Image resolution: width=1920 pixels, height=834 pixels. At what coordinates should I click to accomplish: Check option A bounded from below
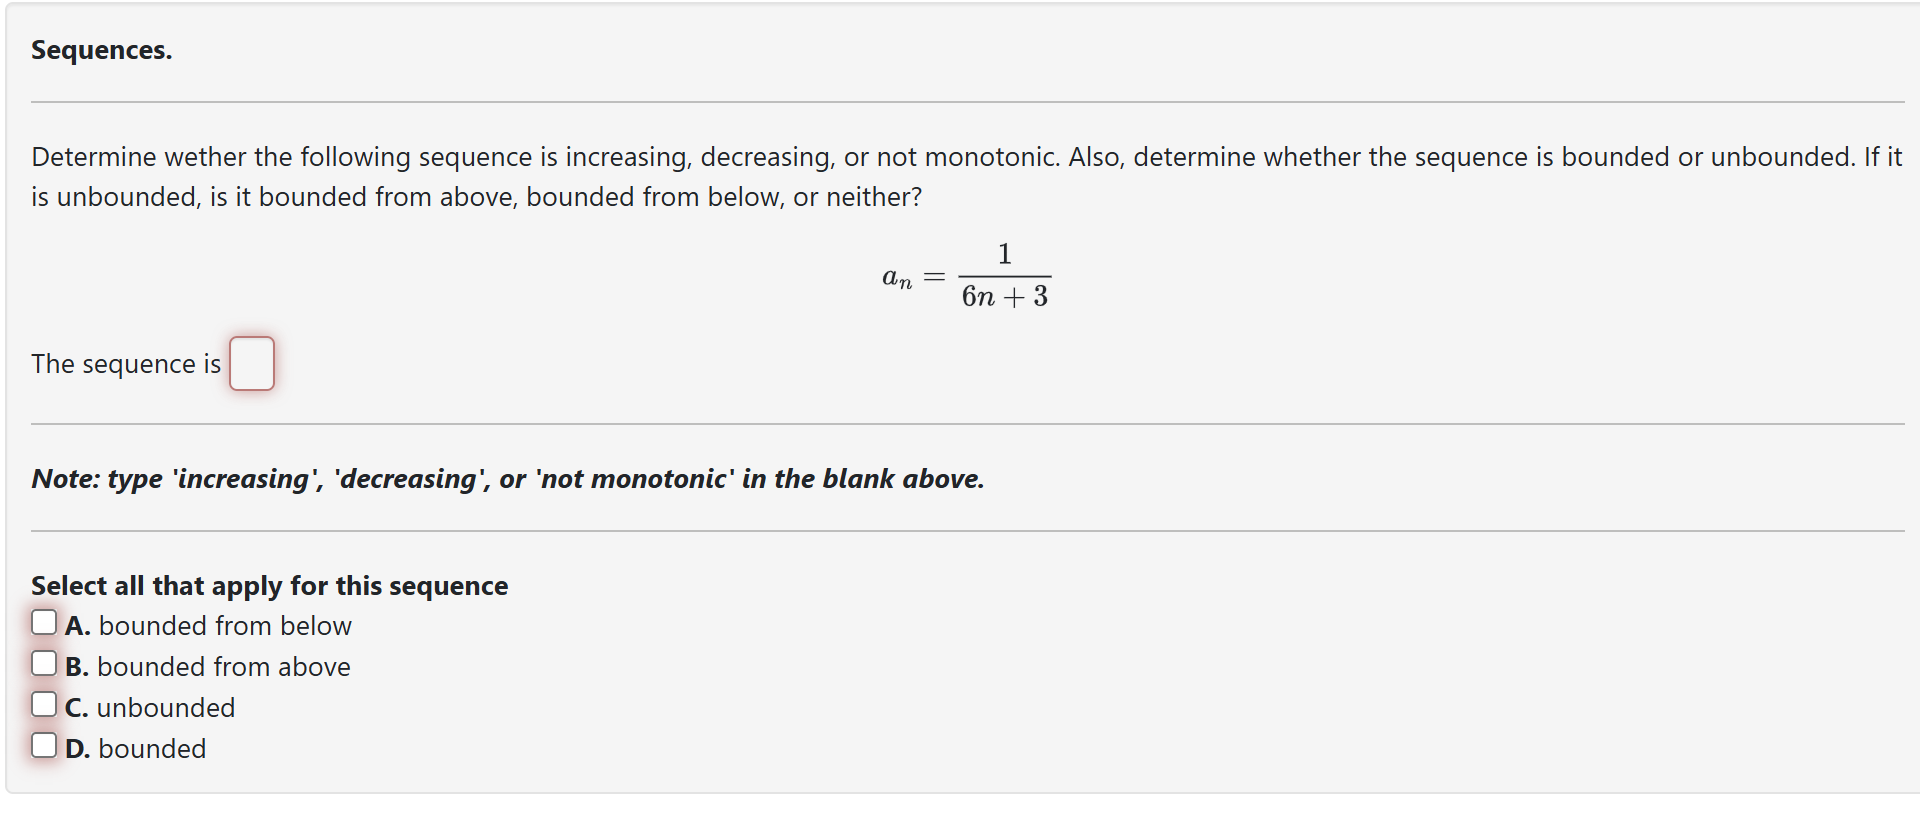click(44, 621)
